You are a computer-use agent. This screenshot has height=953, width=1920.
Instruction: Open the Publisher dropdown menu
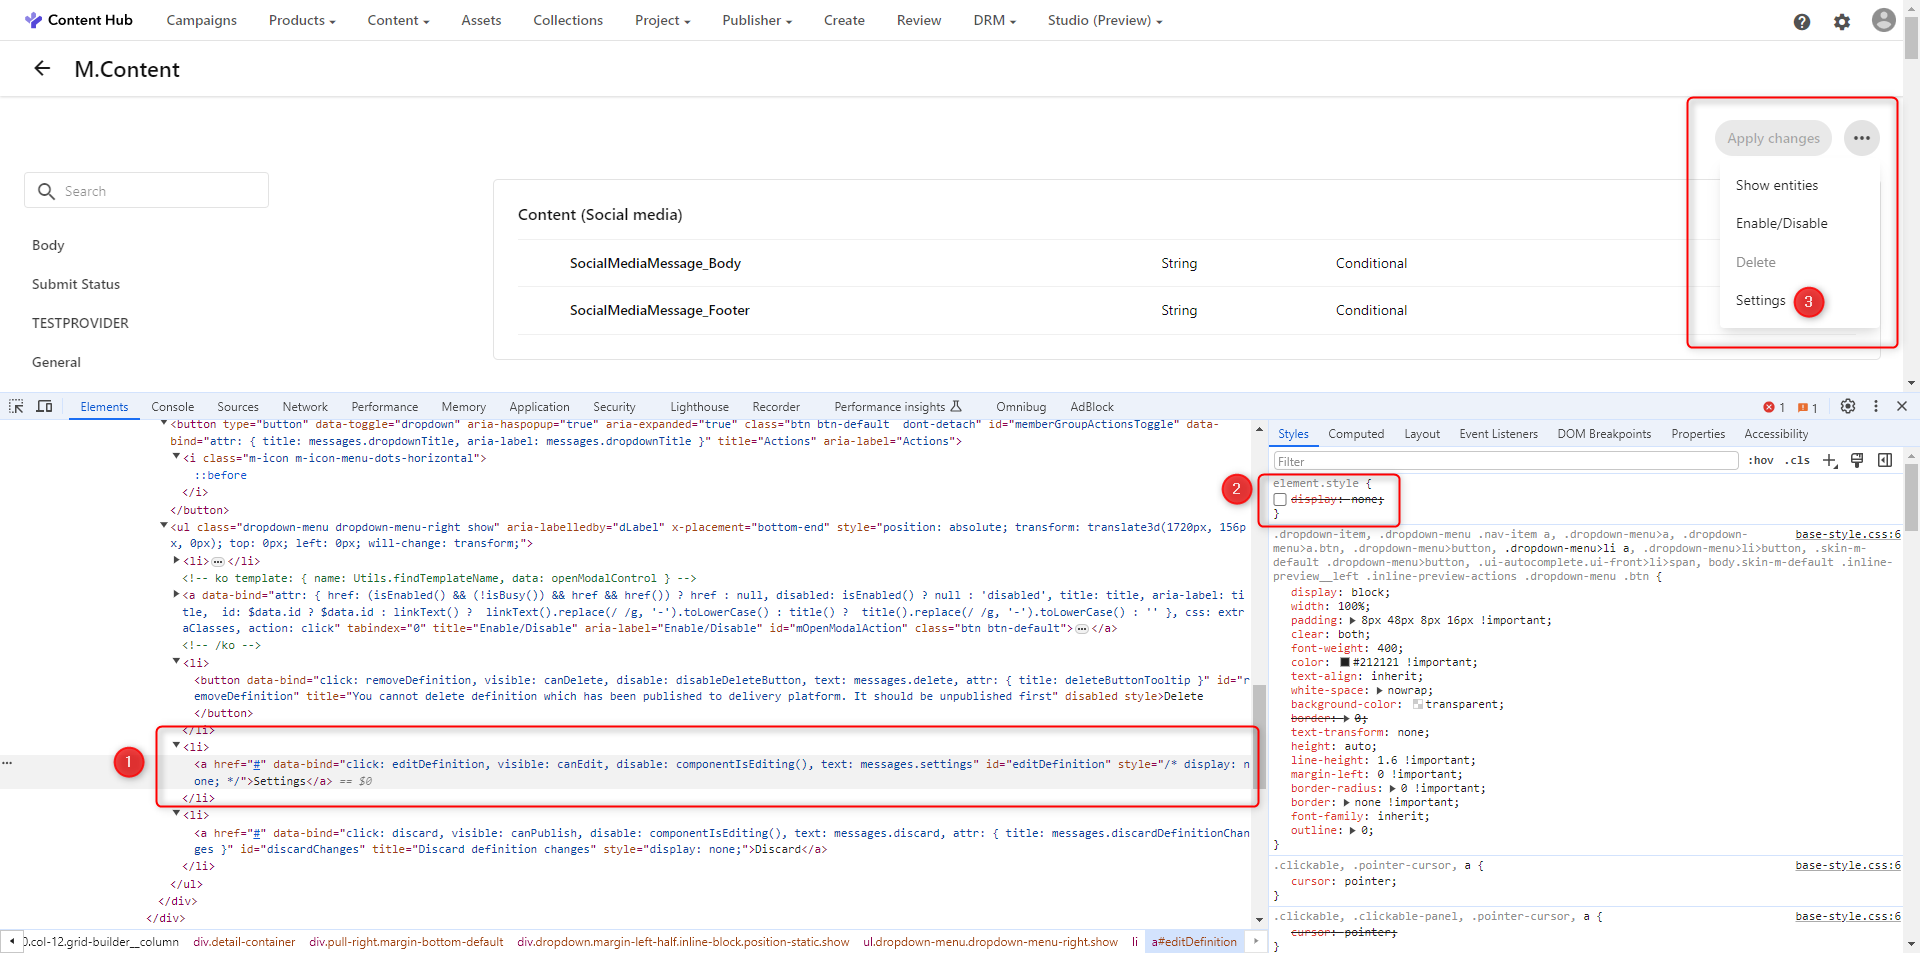[757, 20]
